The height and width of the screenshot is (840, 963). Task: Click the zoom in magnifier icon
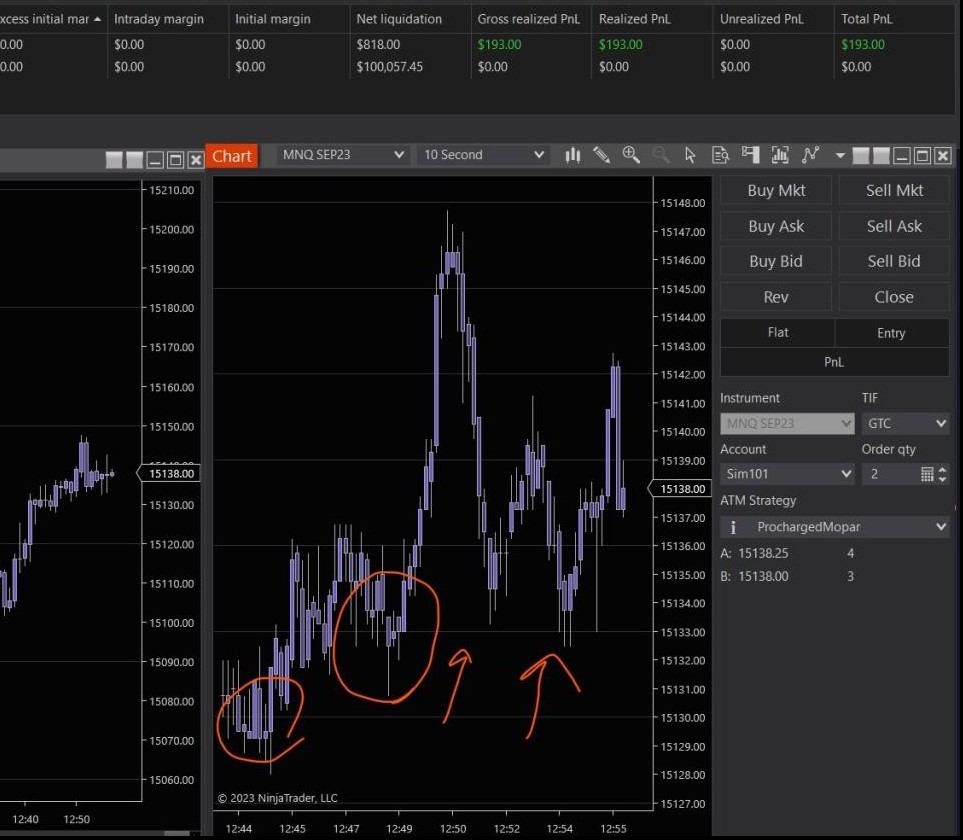point(631,155)
